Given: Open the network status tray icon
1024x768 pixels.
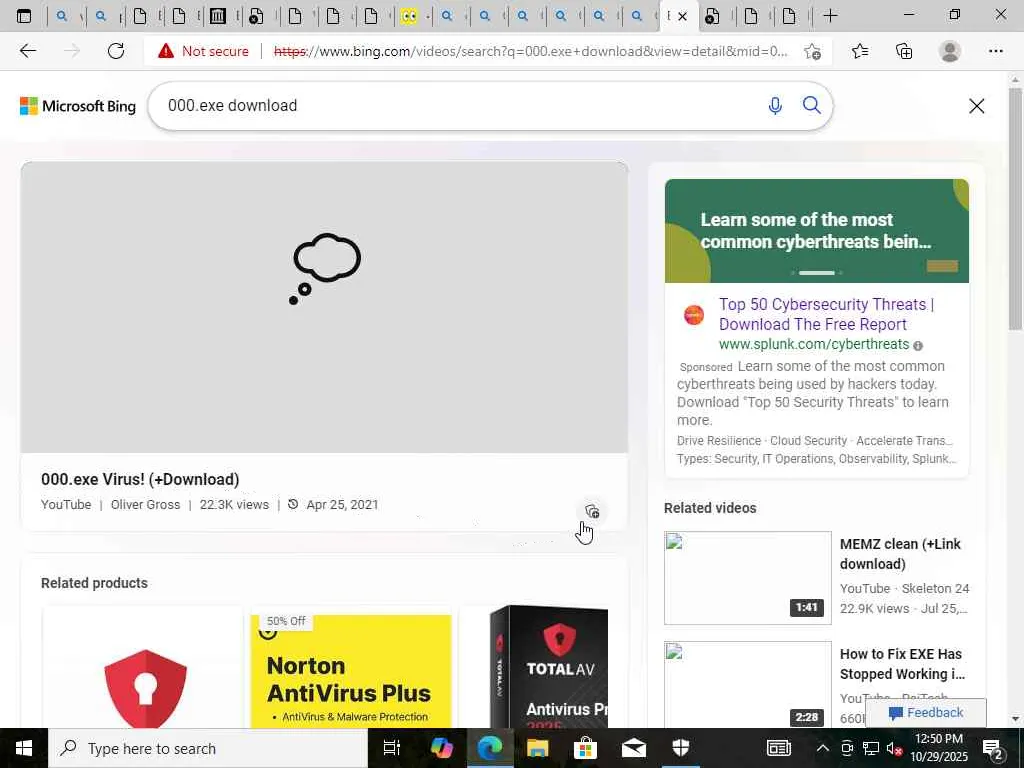Looking at the screenshot, I should point(871,748).
